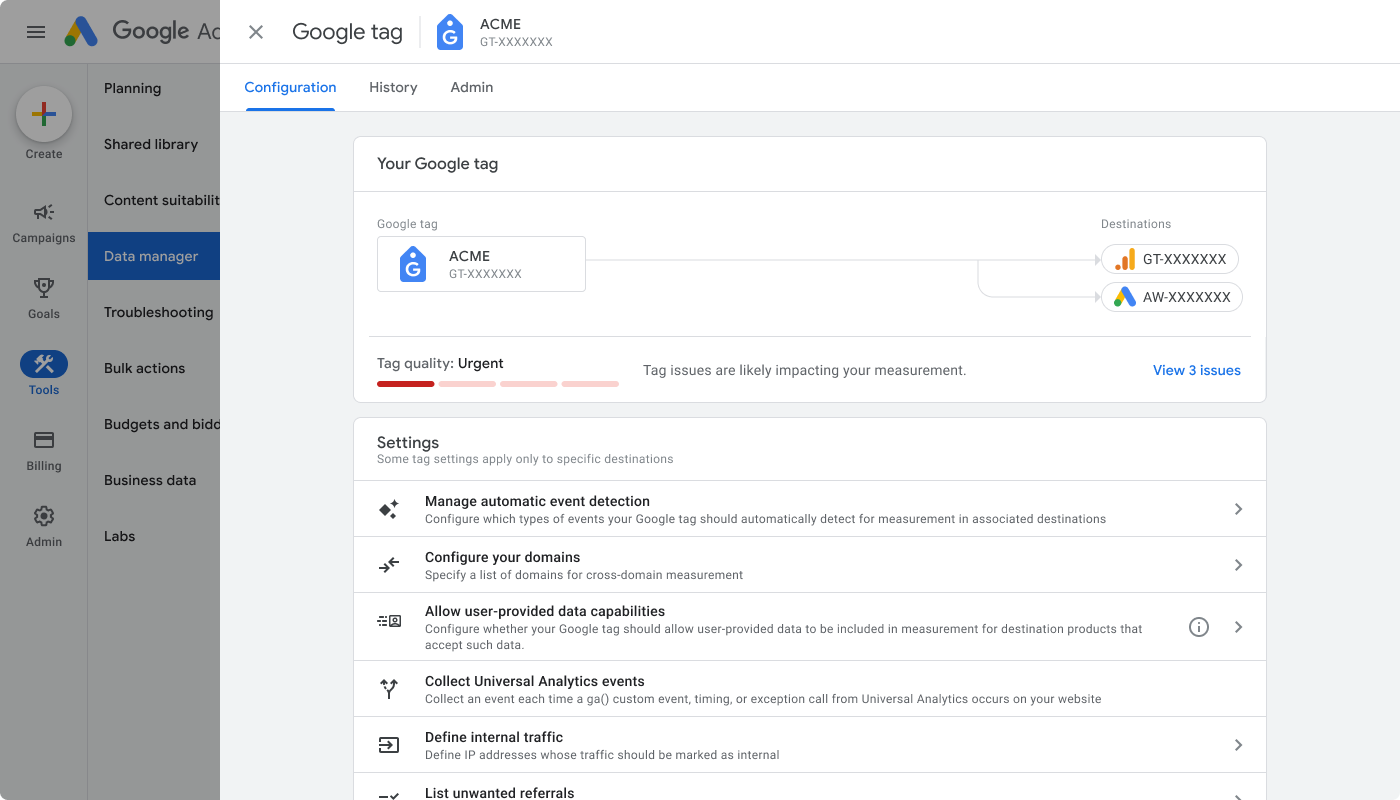Screen dimensions: 1400x800
Task: Expand the Configure your domains setting
Action: (x=1238, y=564)
